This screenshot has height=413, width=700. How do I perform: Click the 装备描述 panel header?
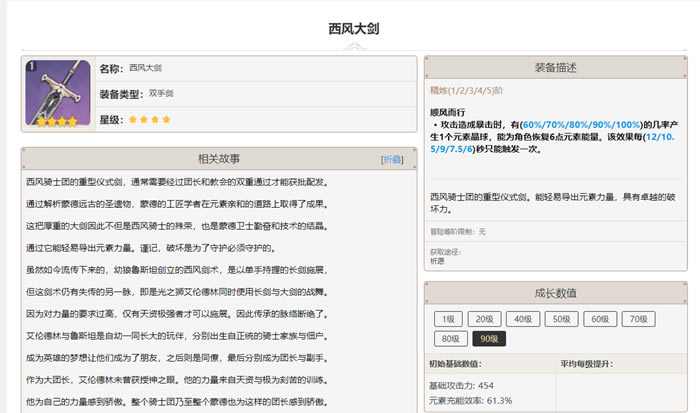coord(555,68)
